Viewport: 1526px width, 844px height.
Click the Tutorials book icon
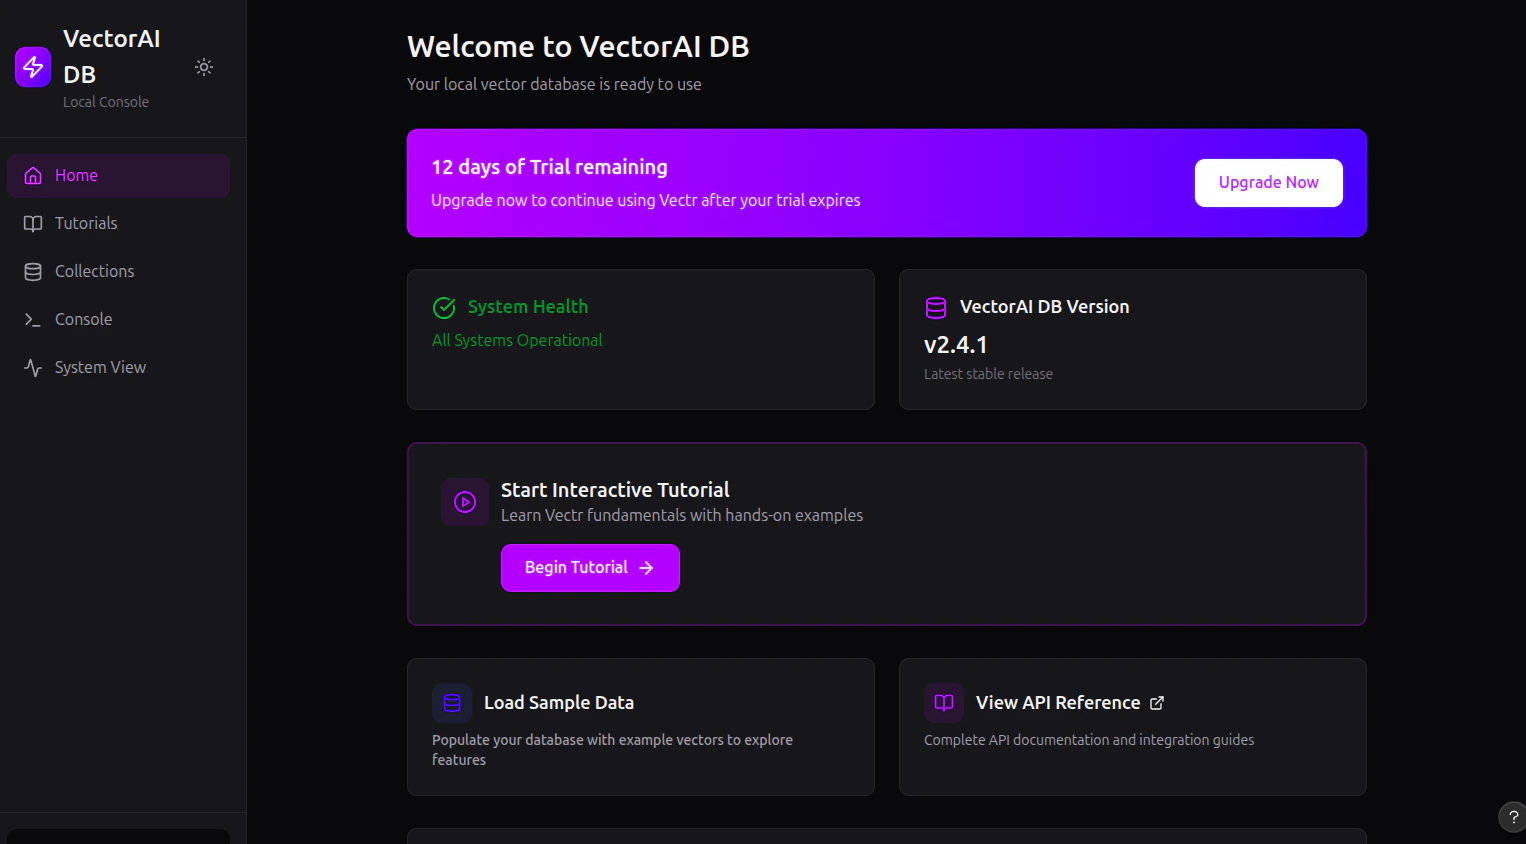pyautogui.click(x=32, y=223)
